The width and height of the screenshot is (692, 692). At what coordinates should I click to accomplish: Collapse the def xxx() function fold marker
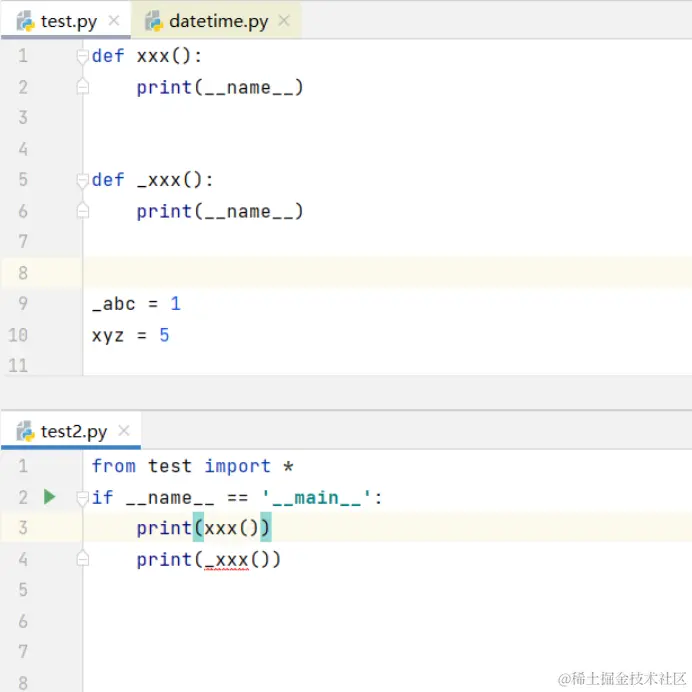tap(83, 56)
